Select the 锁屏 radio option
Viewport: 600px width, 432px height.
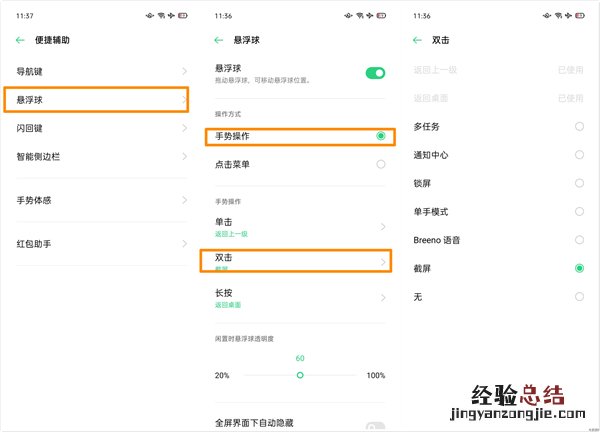click(x=579, y=183)
